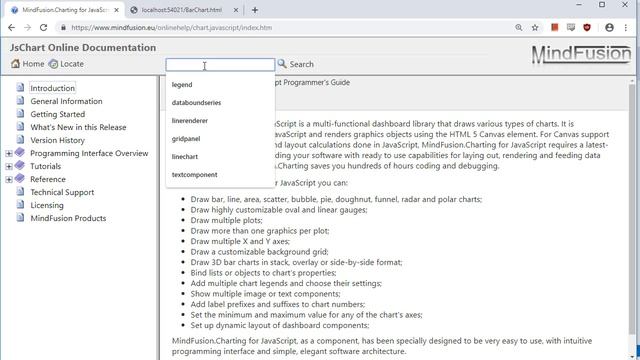Open the Version History topic
Image resolution: width=640 pixels, height=360 pixels.
57,140
